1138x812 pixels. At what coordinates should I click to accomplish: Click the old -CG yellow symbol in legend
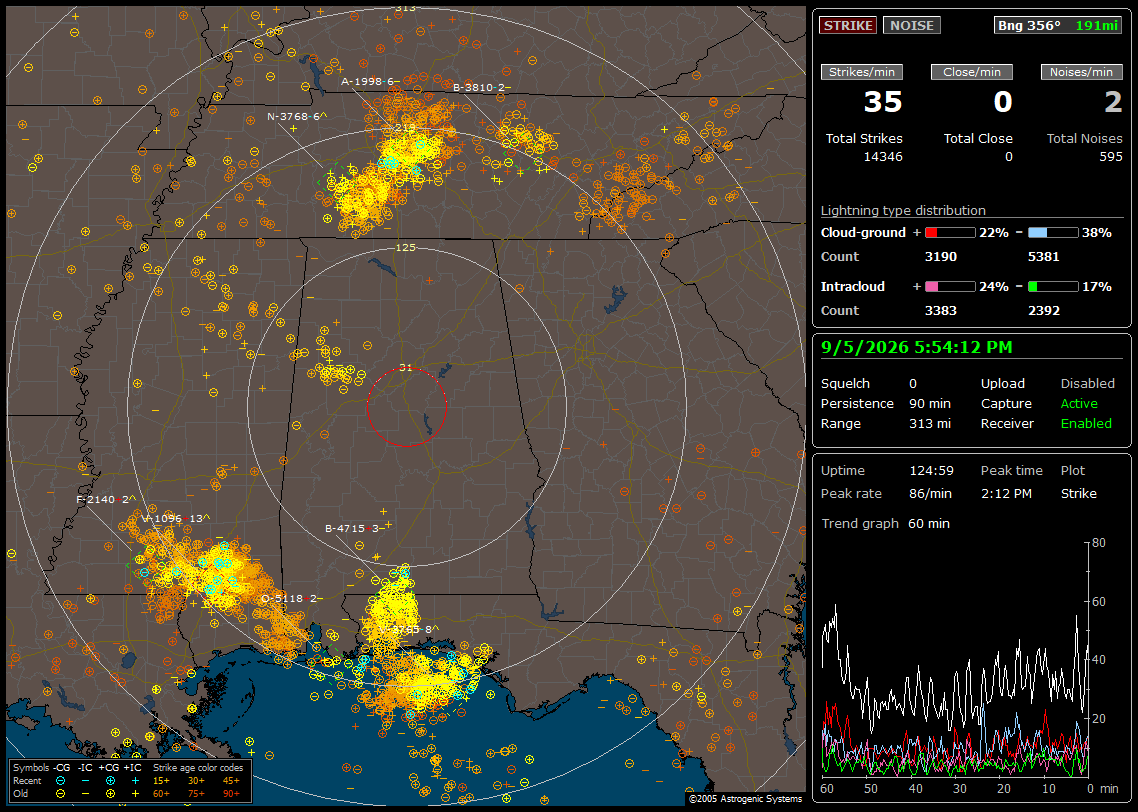point(61,794)
